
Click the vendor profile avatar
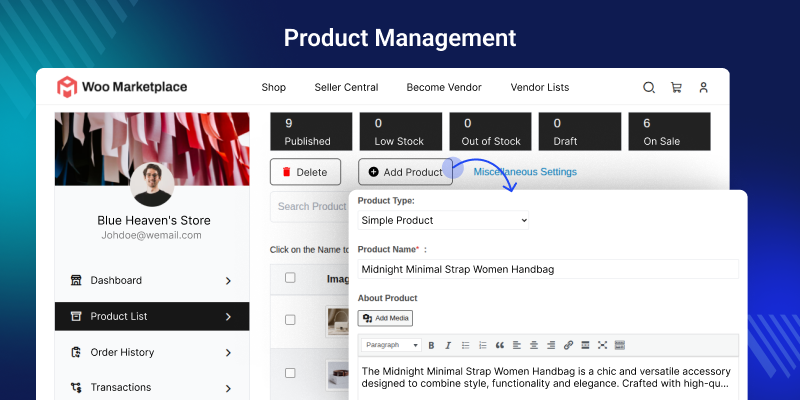[x=152, y=184]
